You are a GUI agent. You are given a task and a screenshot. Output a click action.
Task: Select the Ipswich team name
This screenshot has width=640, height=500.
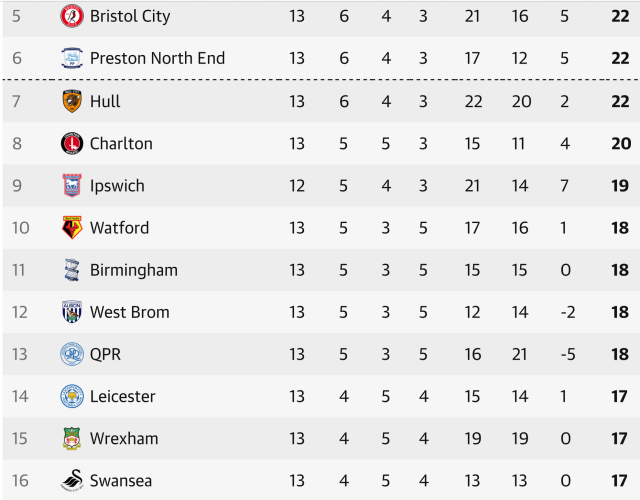click(117, 185)
